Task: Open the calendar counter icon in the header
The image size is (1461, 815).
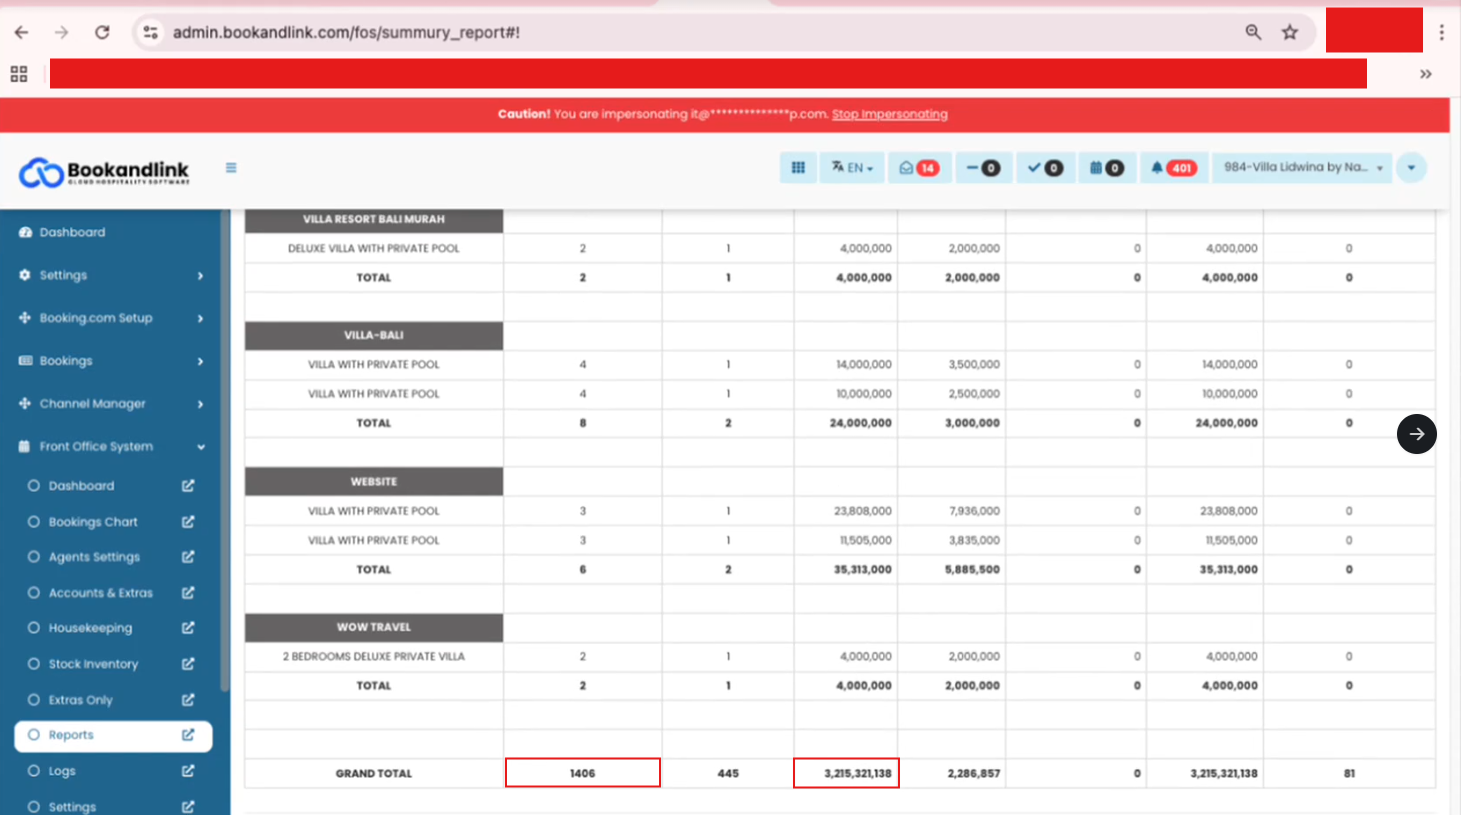Action: click(x=1106, y=168)
